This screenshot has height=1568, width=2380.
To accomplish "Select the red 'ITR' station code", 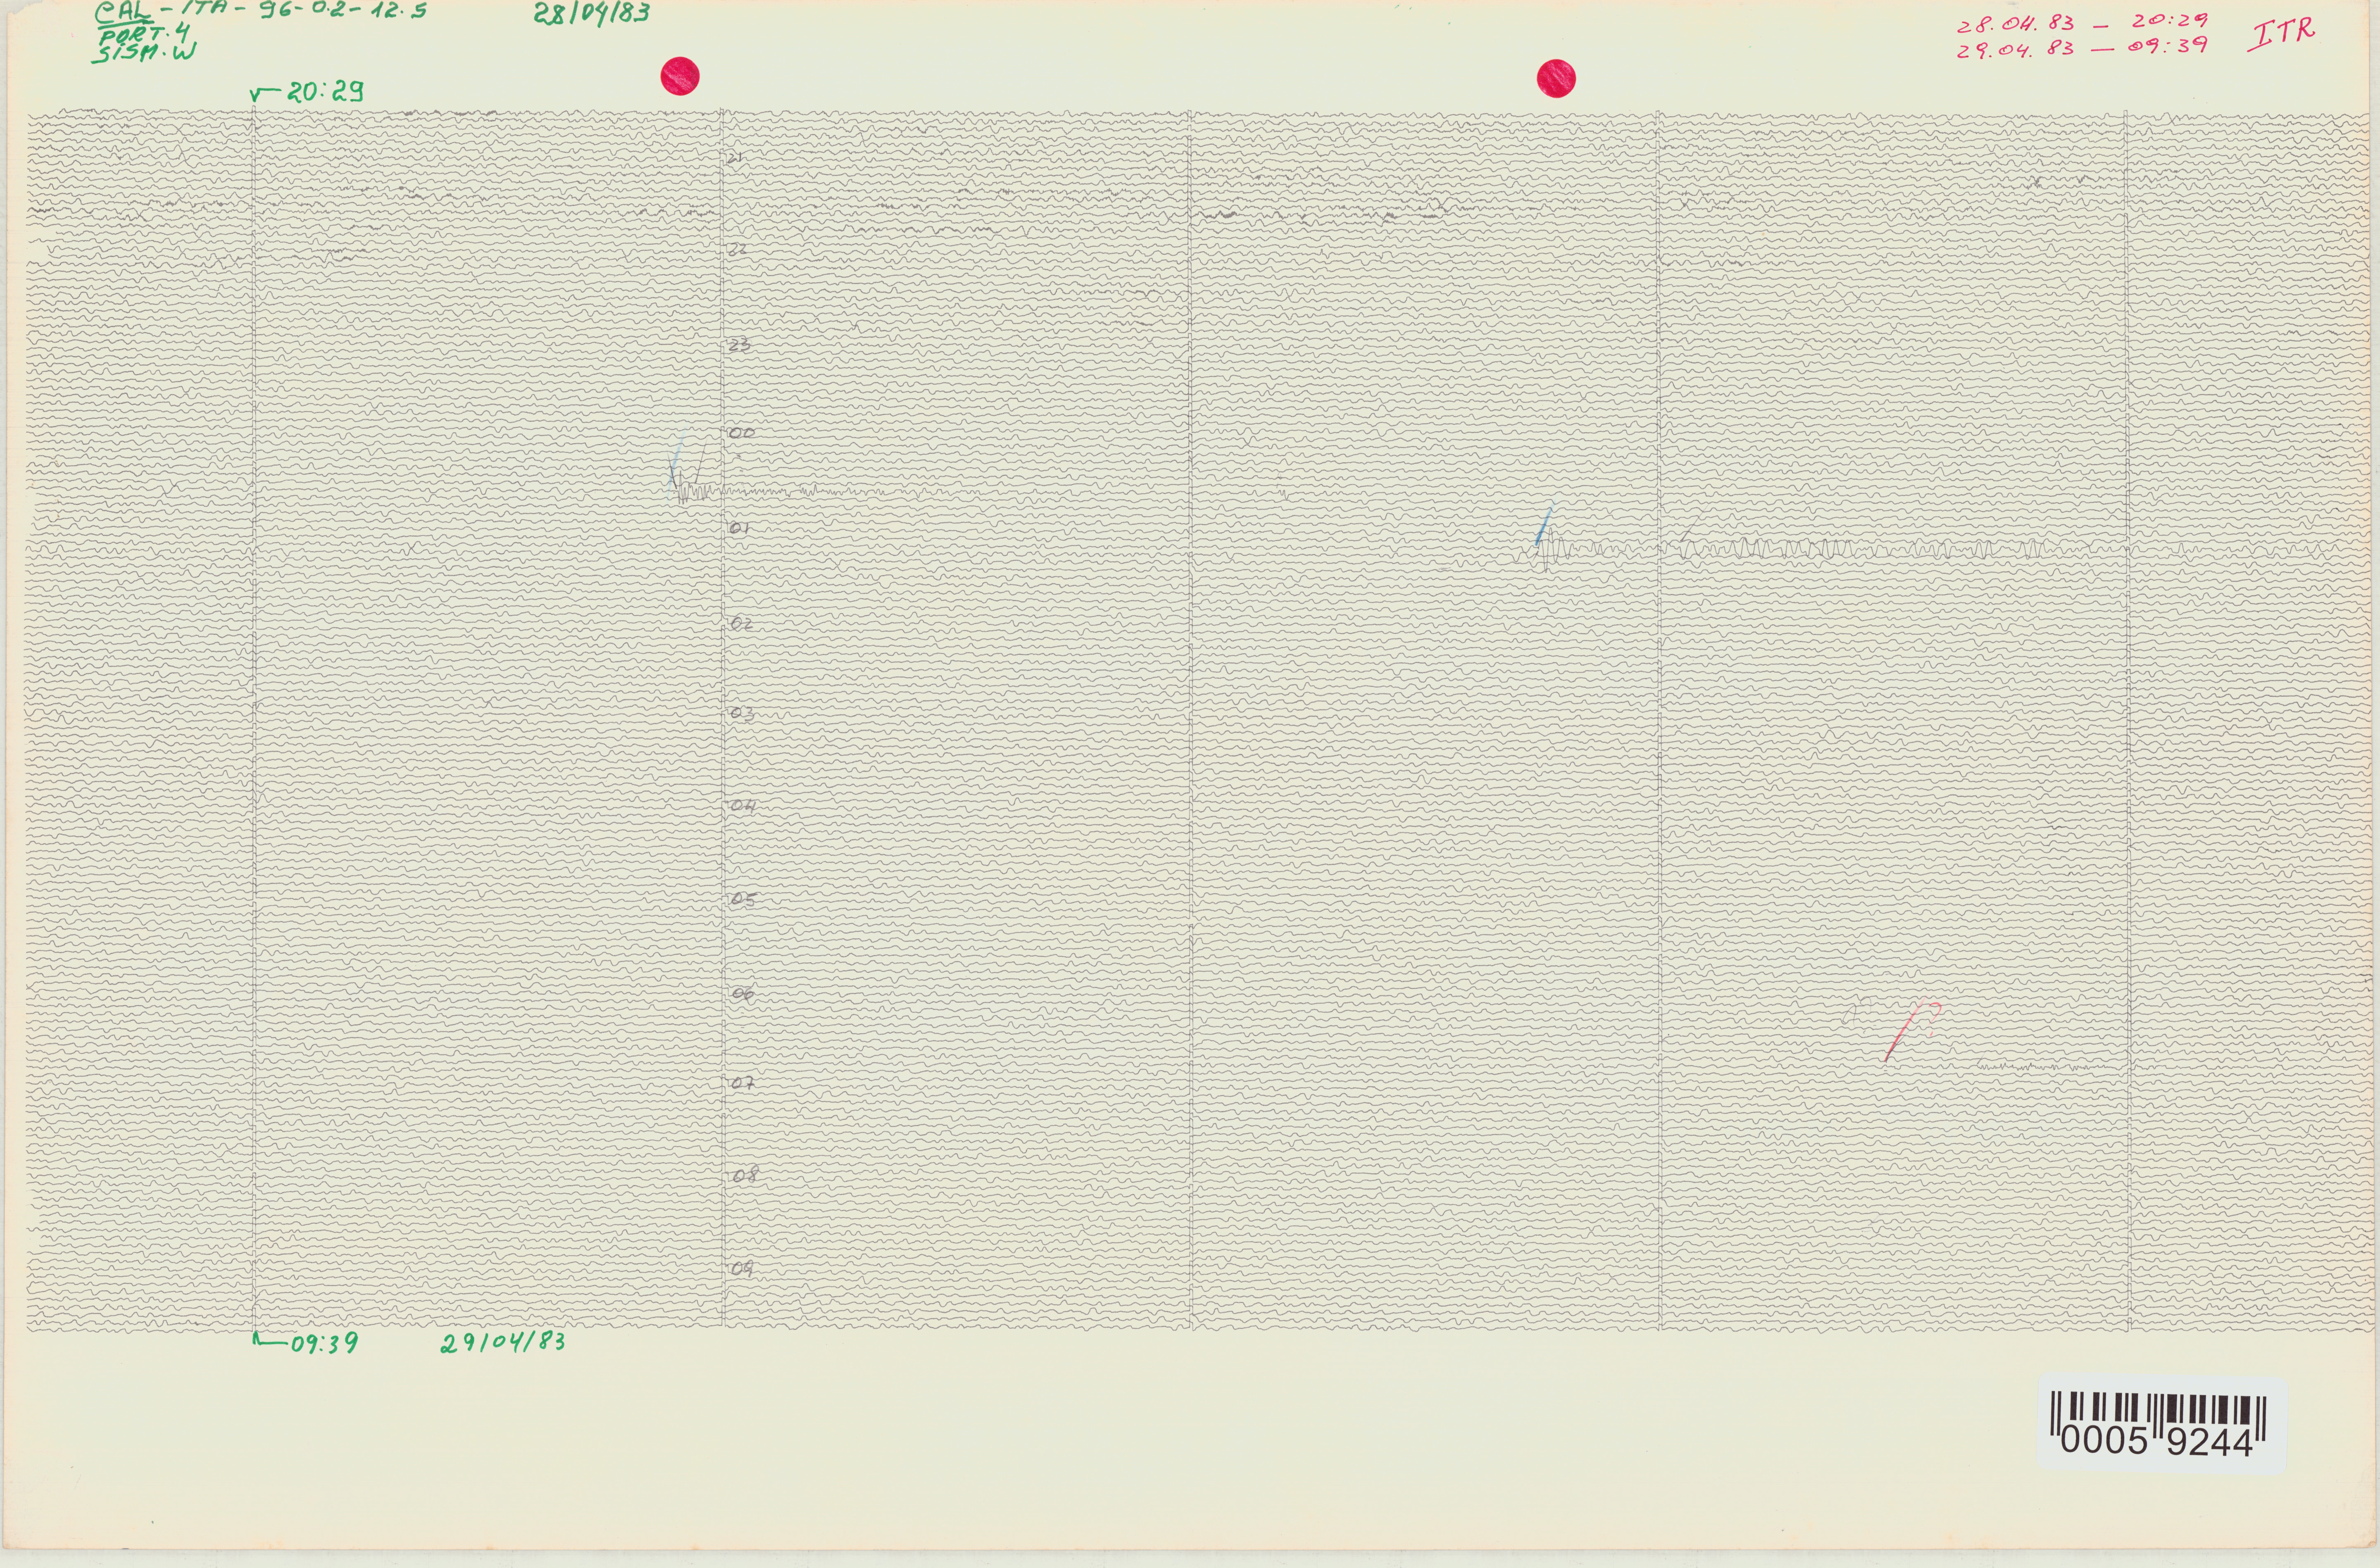I will (x=2281, y=33).
